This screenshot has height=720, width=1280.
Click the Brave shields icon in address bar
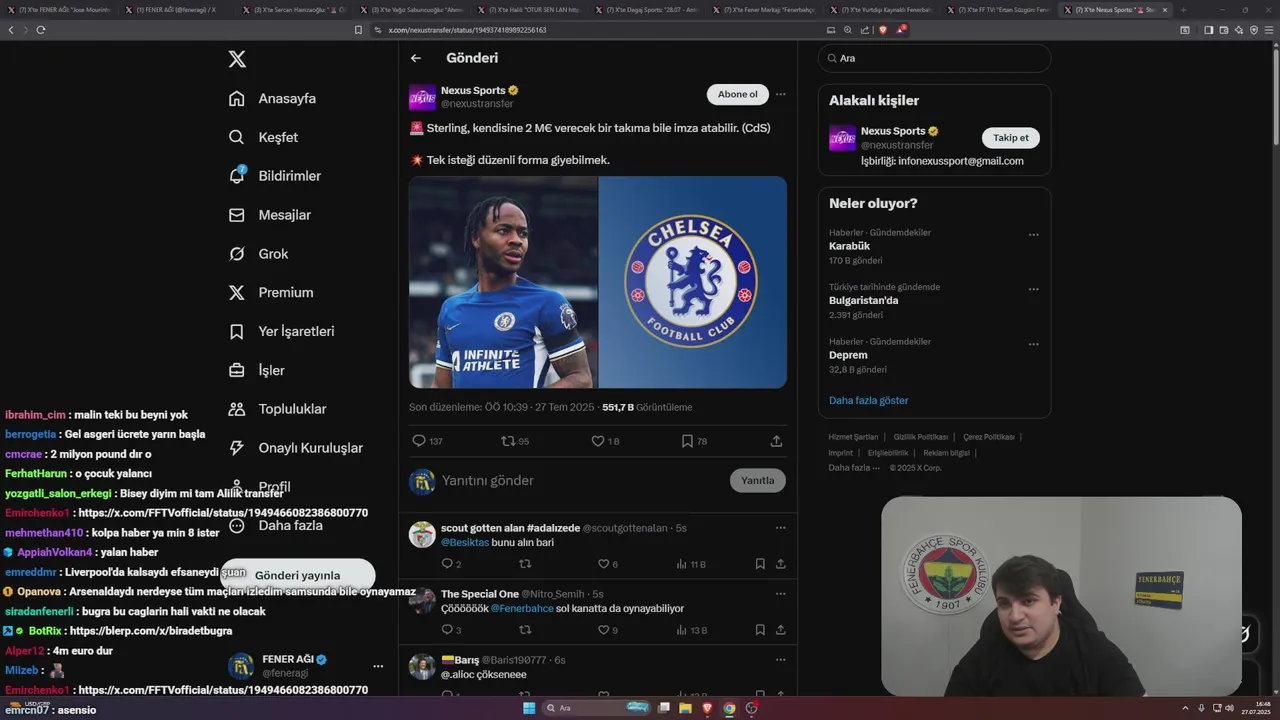pyautogui.click(x=883, y=30)
